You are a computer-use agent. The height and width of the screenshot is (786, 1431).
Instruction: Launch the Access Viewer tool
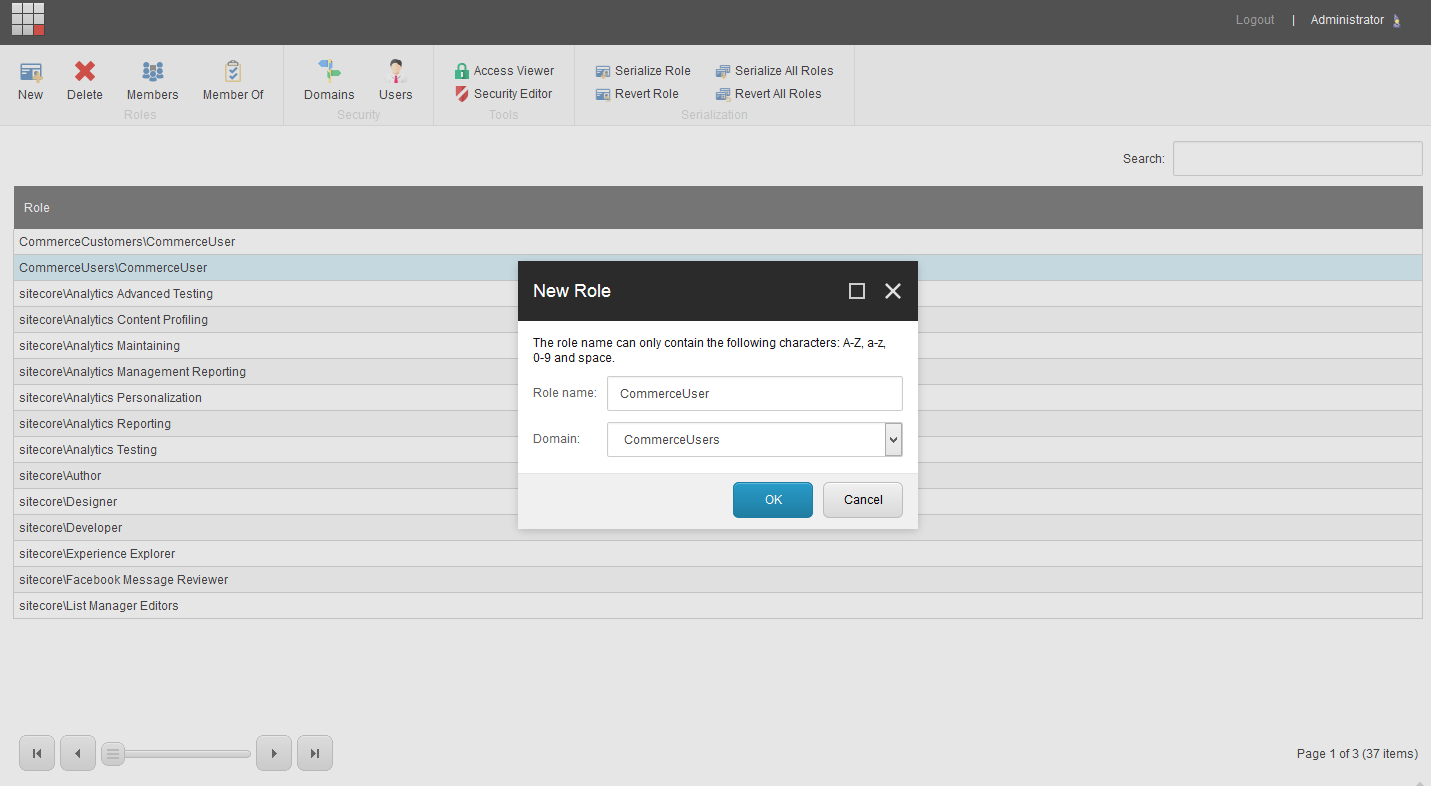505,71
